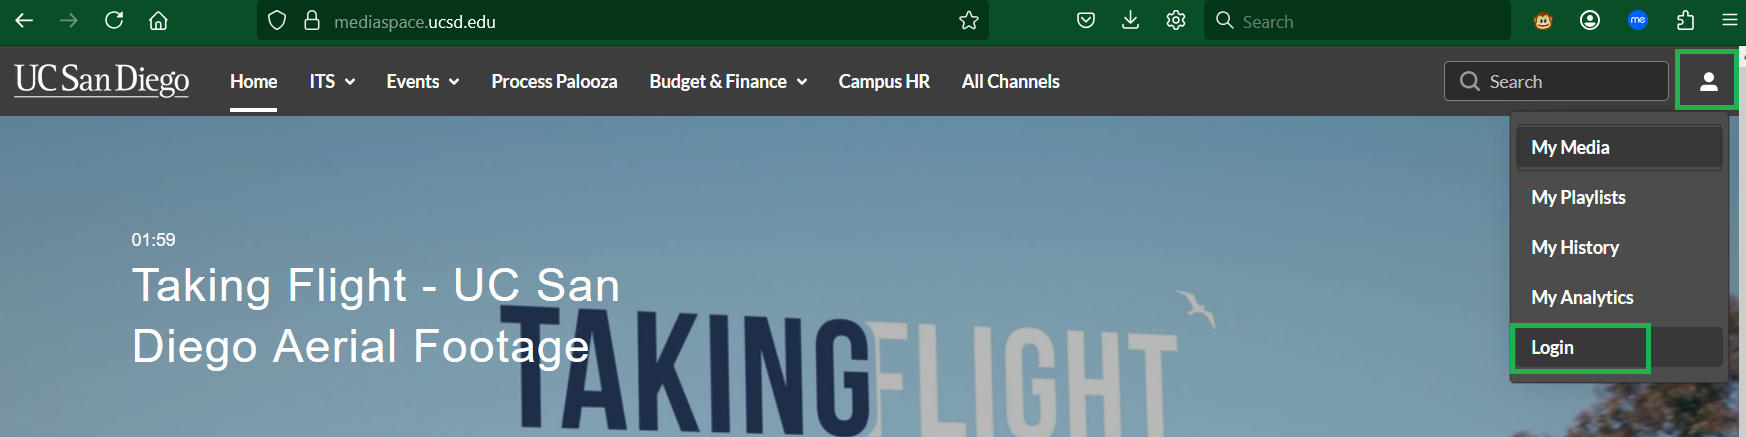The height and width of the screenshot is (437, 1746).
Task: Open the Taking Flight aerial footage video
Action: coord(376,315)
